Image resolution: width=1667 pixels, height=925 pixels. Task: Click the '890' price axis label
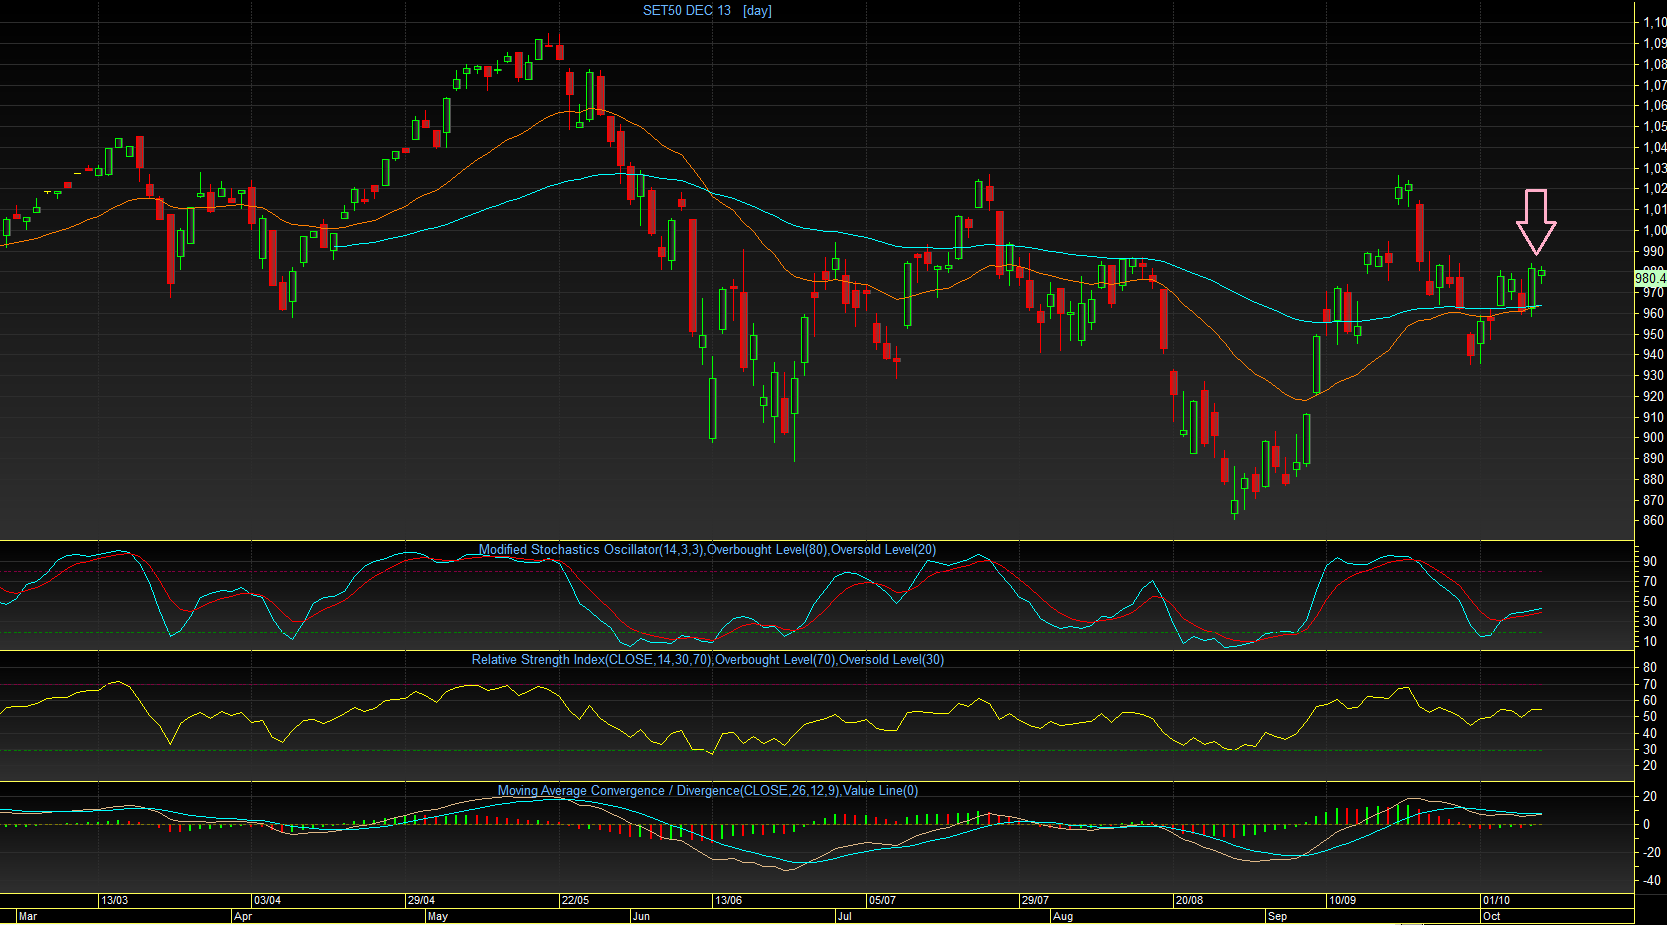1654,458
